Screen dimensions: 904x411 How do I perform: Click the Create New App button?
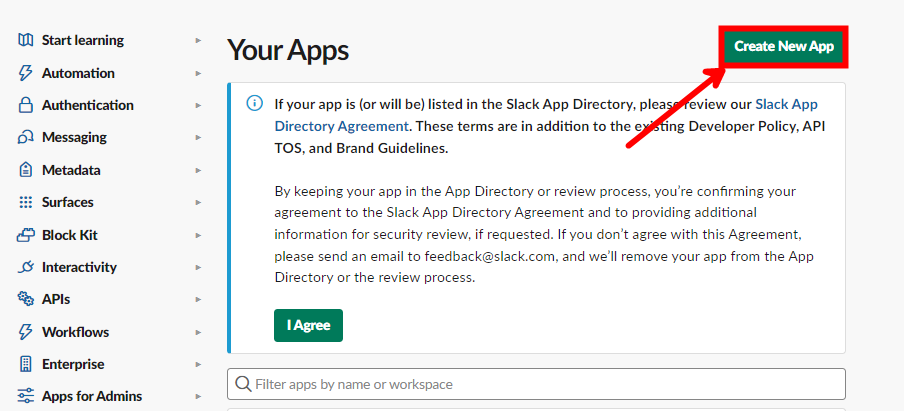[784, 47]
